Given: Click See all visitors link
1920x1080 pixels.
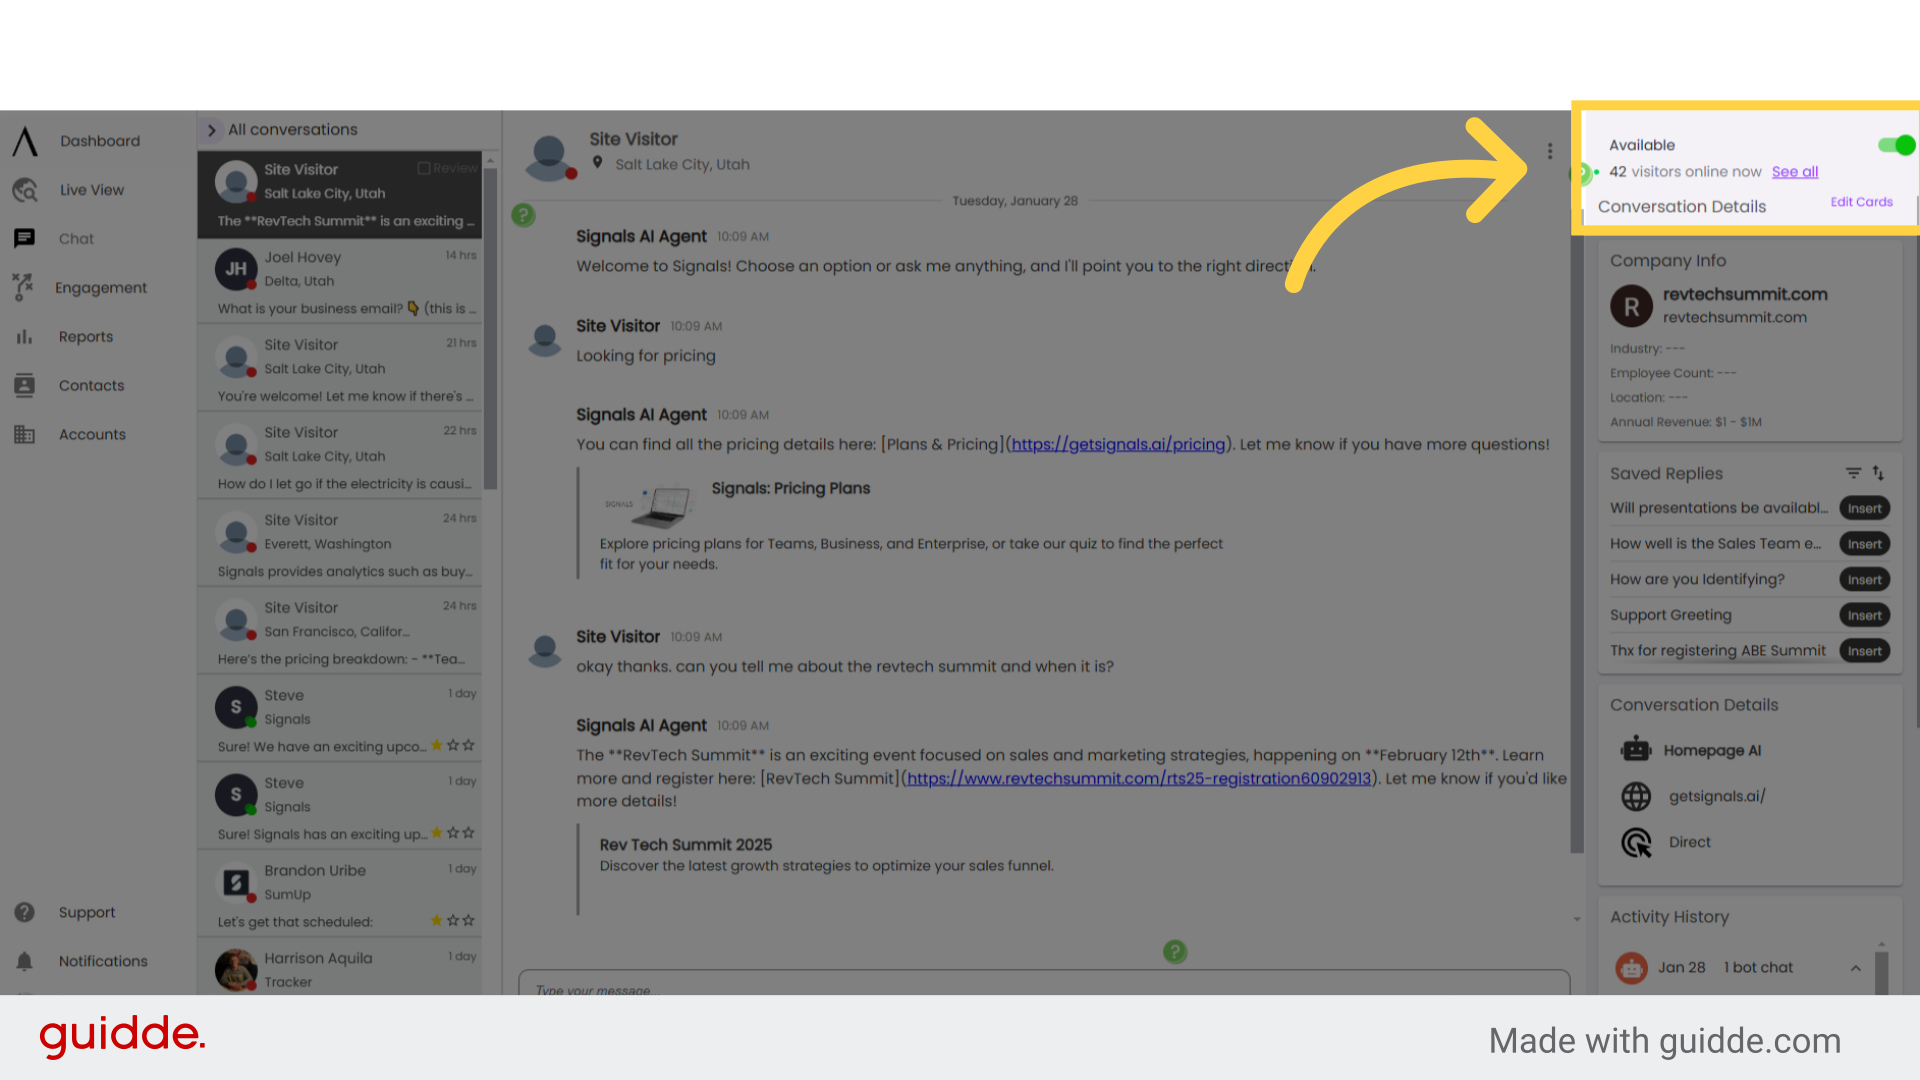Looking at the screenshot, I should [1795, 172].
